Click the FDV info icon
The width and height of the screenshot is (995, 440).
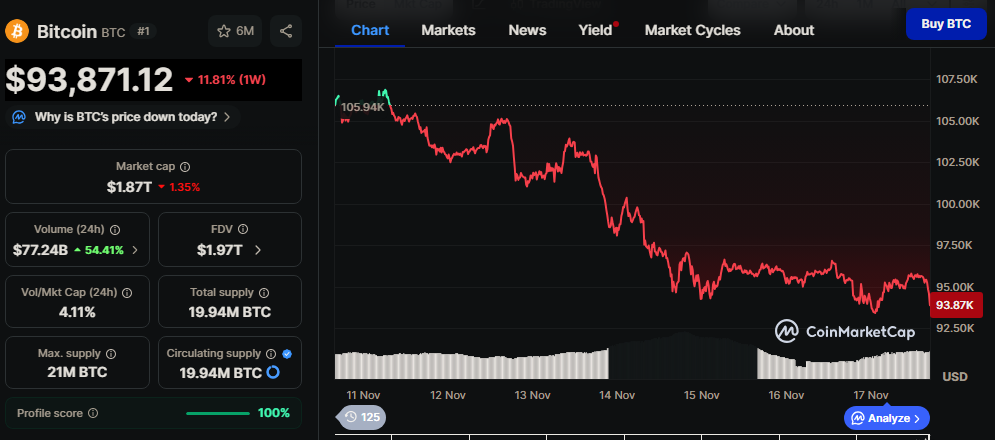[238, 230]
